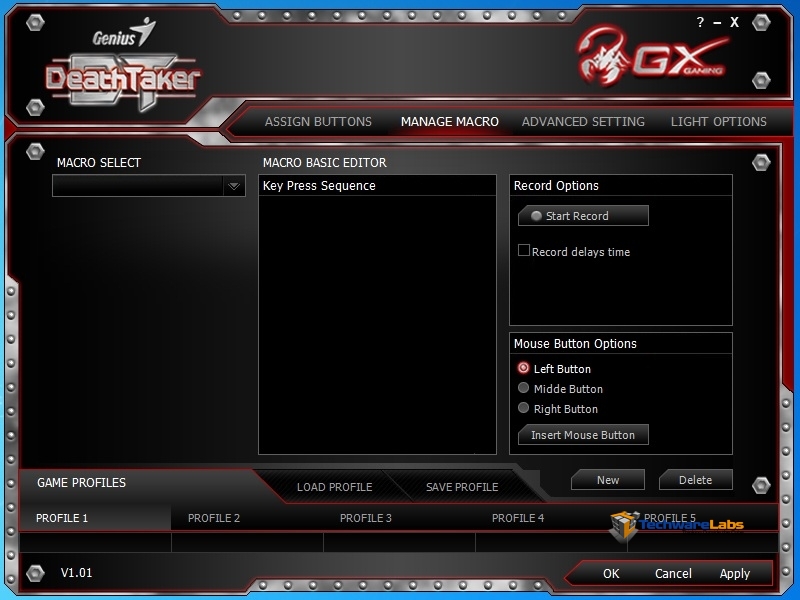The image size is (800, 600).
Task: Close the DeathTaker configuration window
Action: [x=734, y=22]
